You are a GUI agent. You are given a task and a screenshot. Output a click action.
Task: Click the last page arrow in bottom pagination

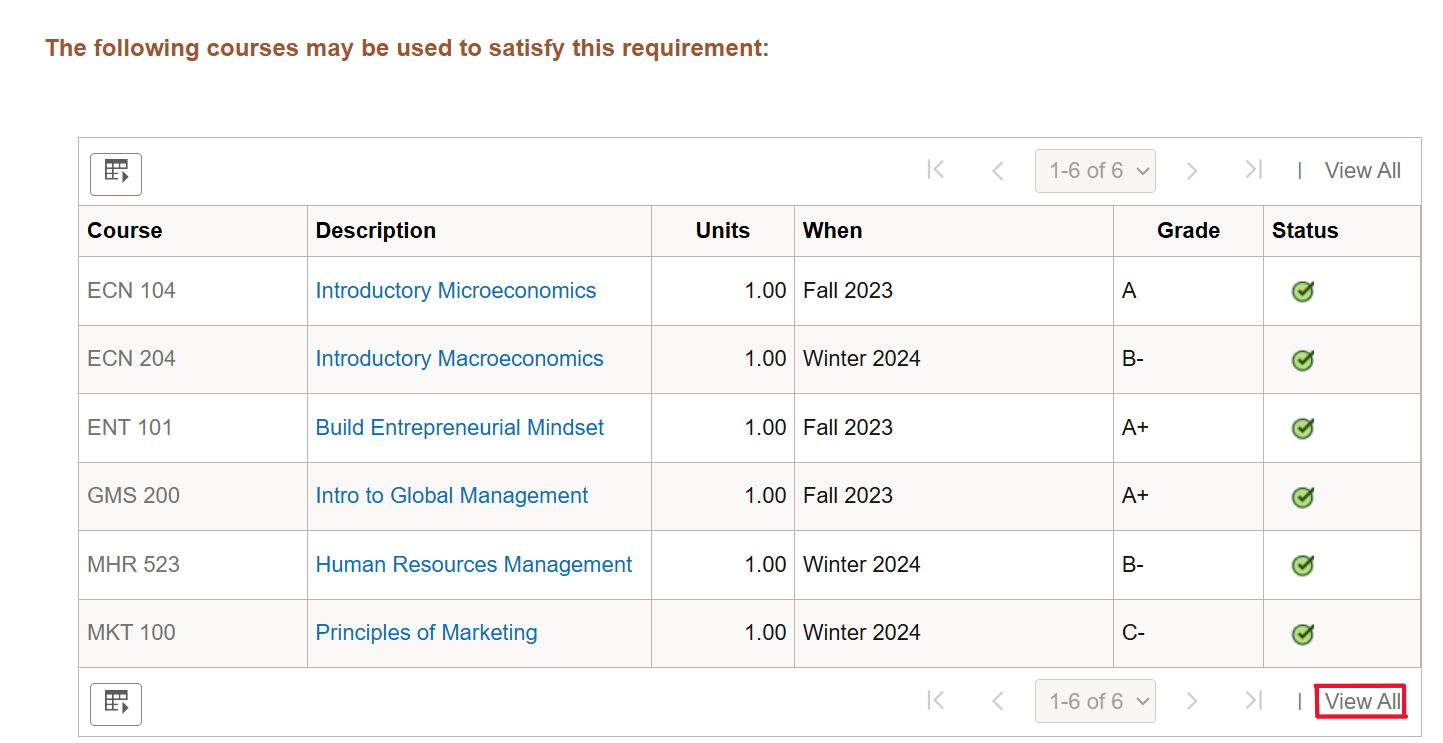coord(1253,701)
